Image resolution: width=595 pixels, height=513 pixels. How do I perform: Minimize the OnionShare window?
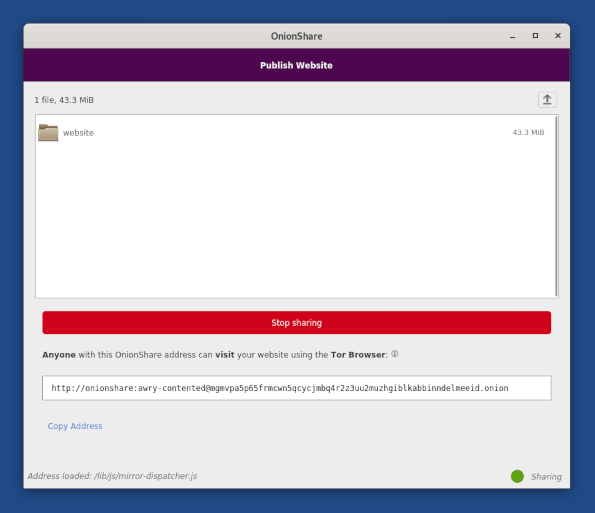coord(512,36)
